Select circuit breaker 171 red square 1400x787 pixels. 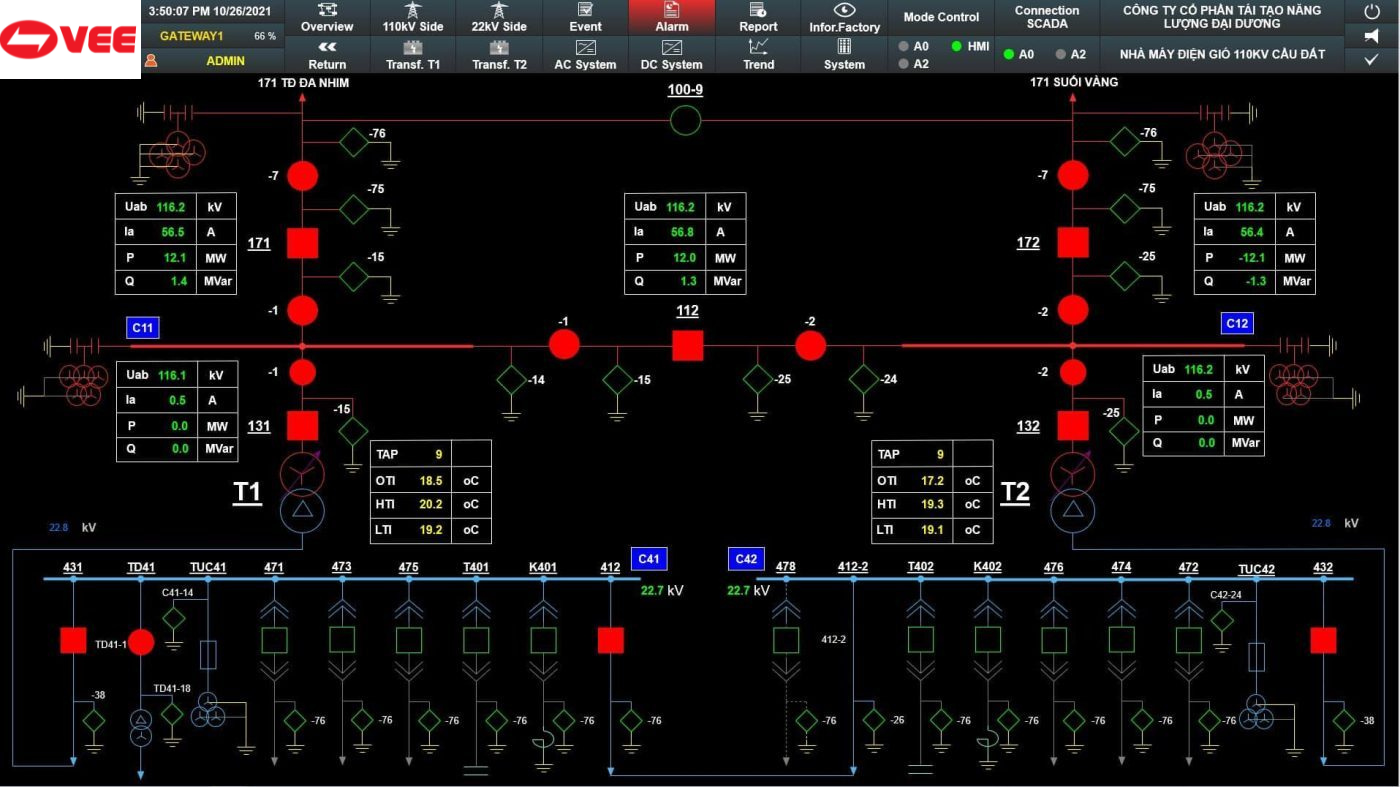302,243
